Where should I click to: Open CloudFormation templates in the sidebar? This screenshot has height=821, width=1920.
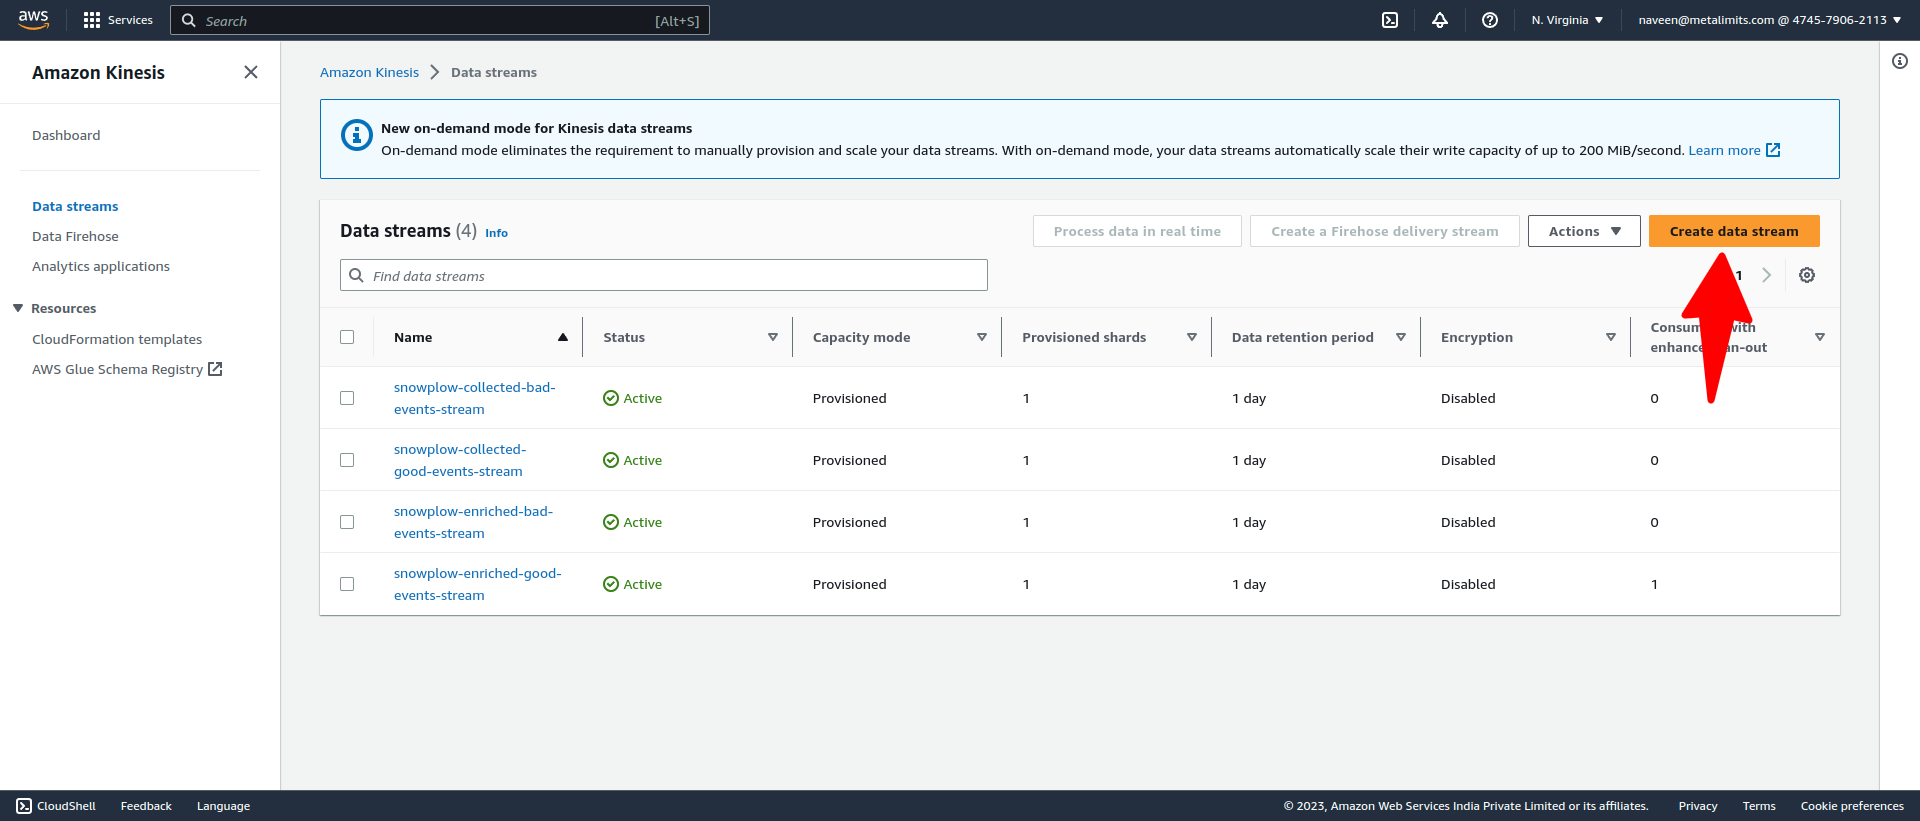pyautogui.click(x=117, y=339)
